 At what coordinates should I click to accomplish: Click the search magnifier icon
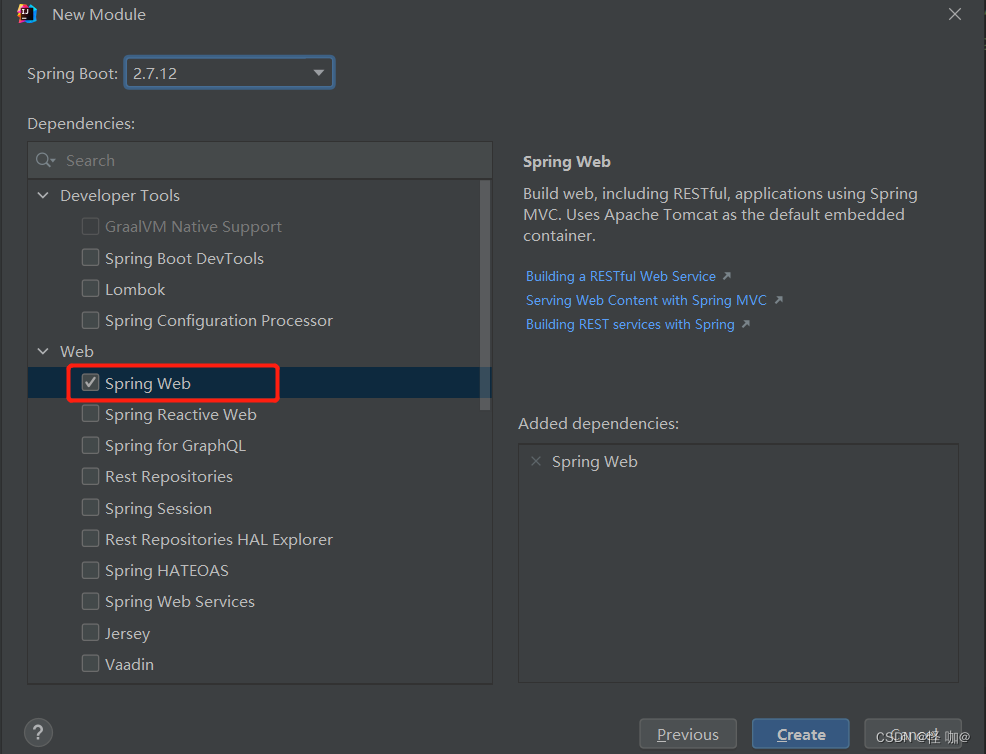click(45, 160)
